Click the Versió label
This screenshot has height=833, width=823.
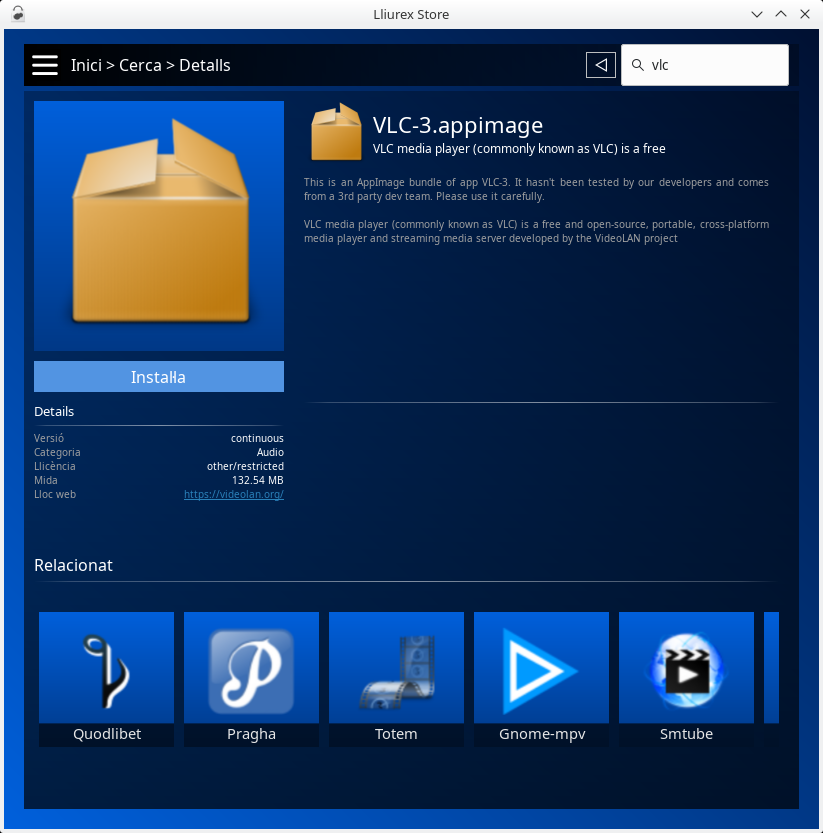point(49,438)
